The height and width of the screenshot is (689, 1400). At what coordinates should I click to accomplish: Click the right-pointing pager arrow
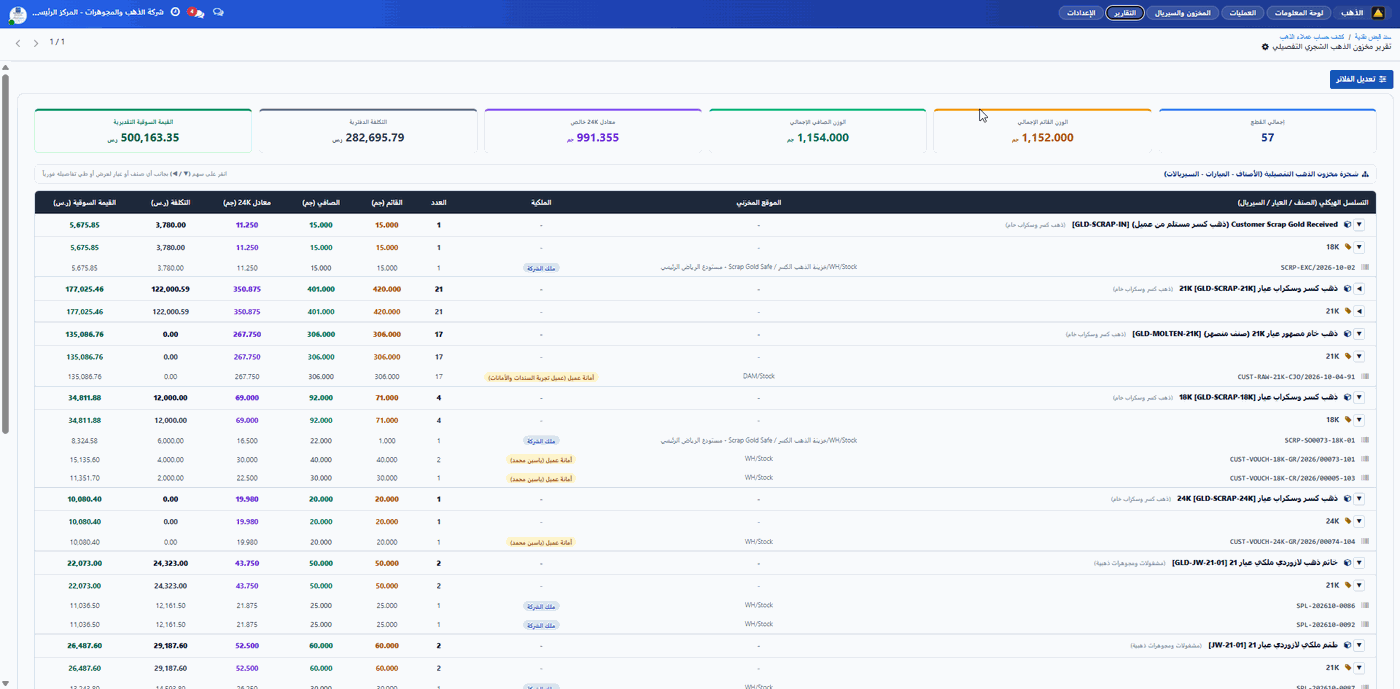[x=36, y=43]
